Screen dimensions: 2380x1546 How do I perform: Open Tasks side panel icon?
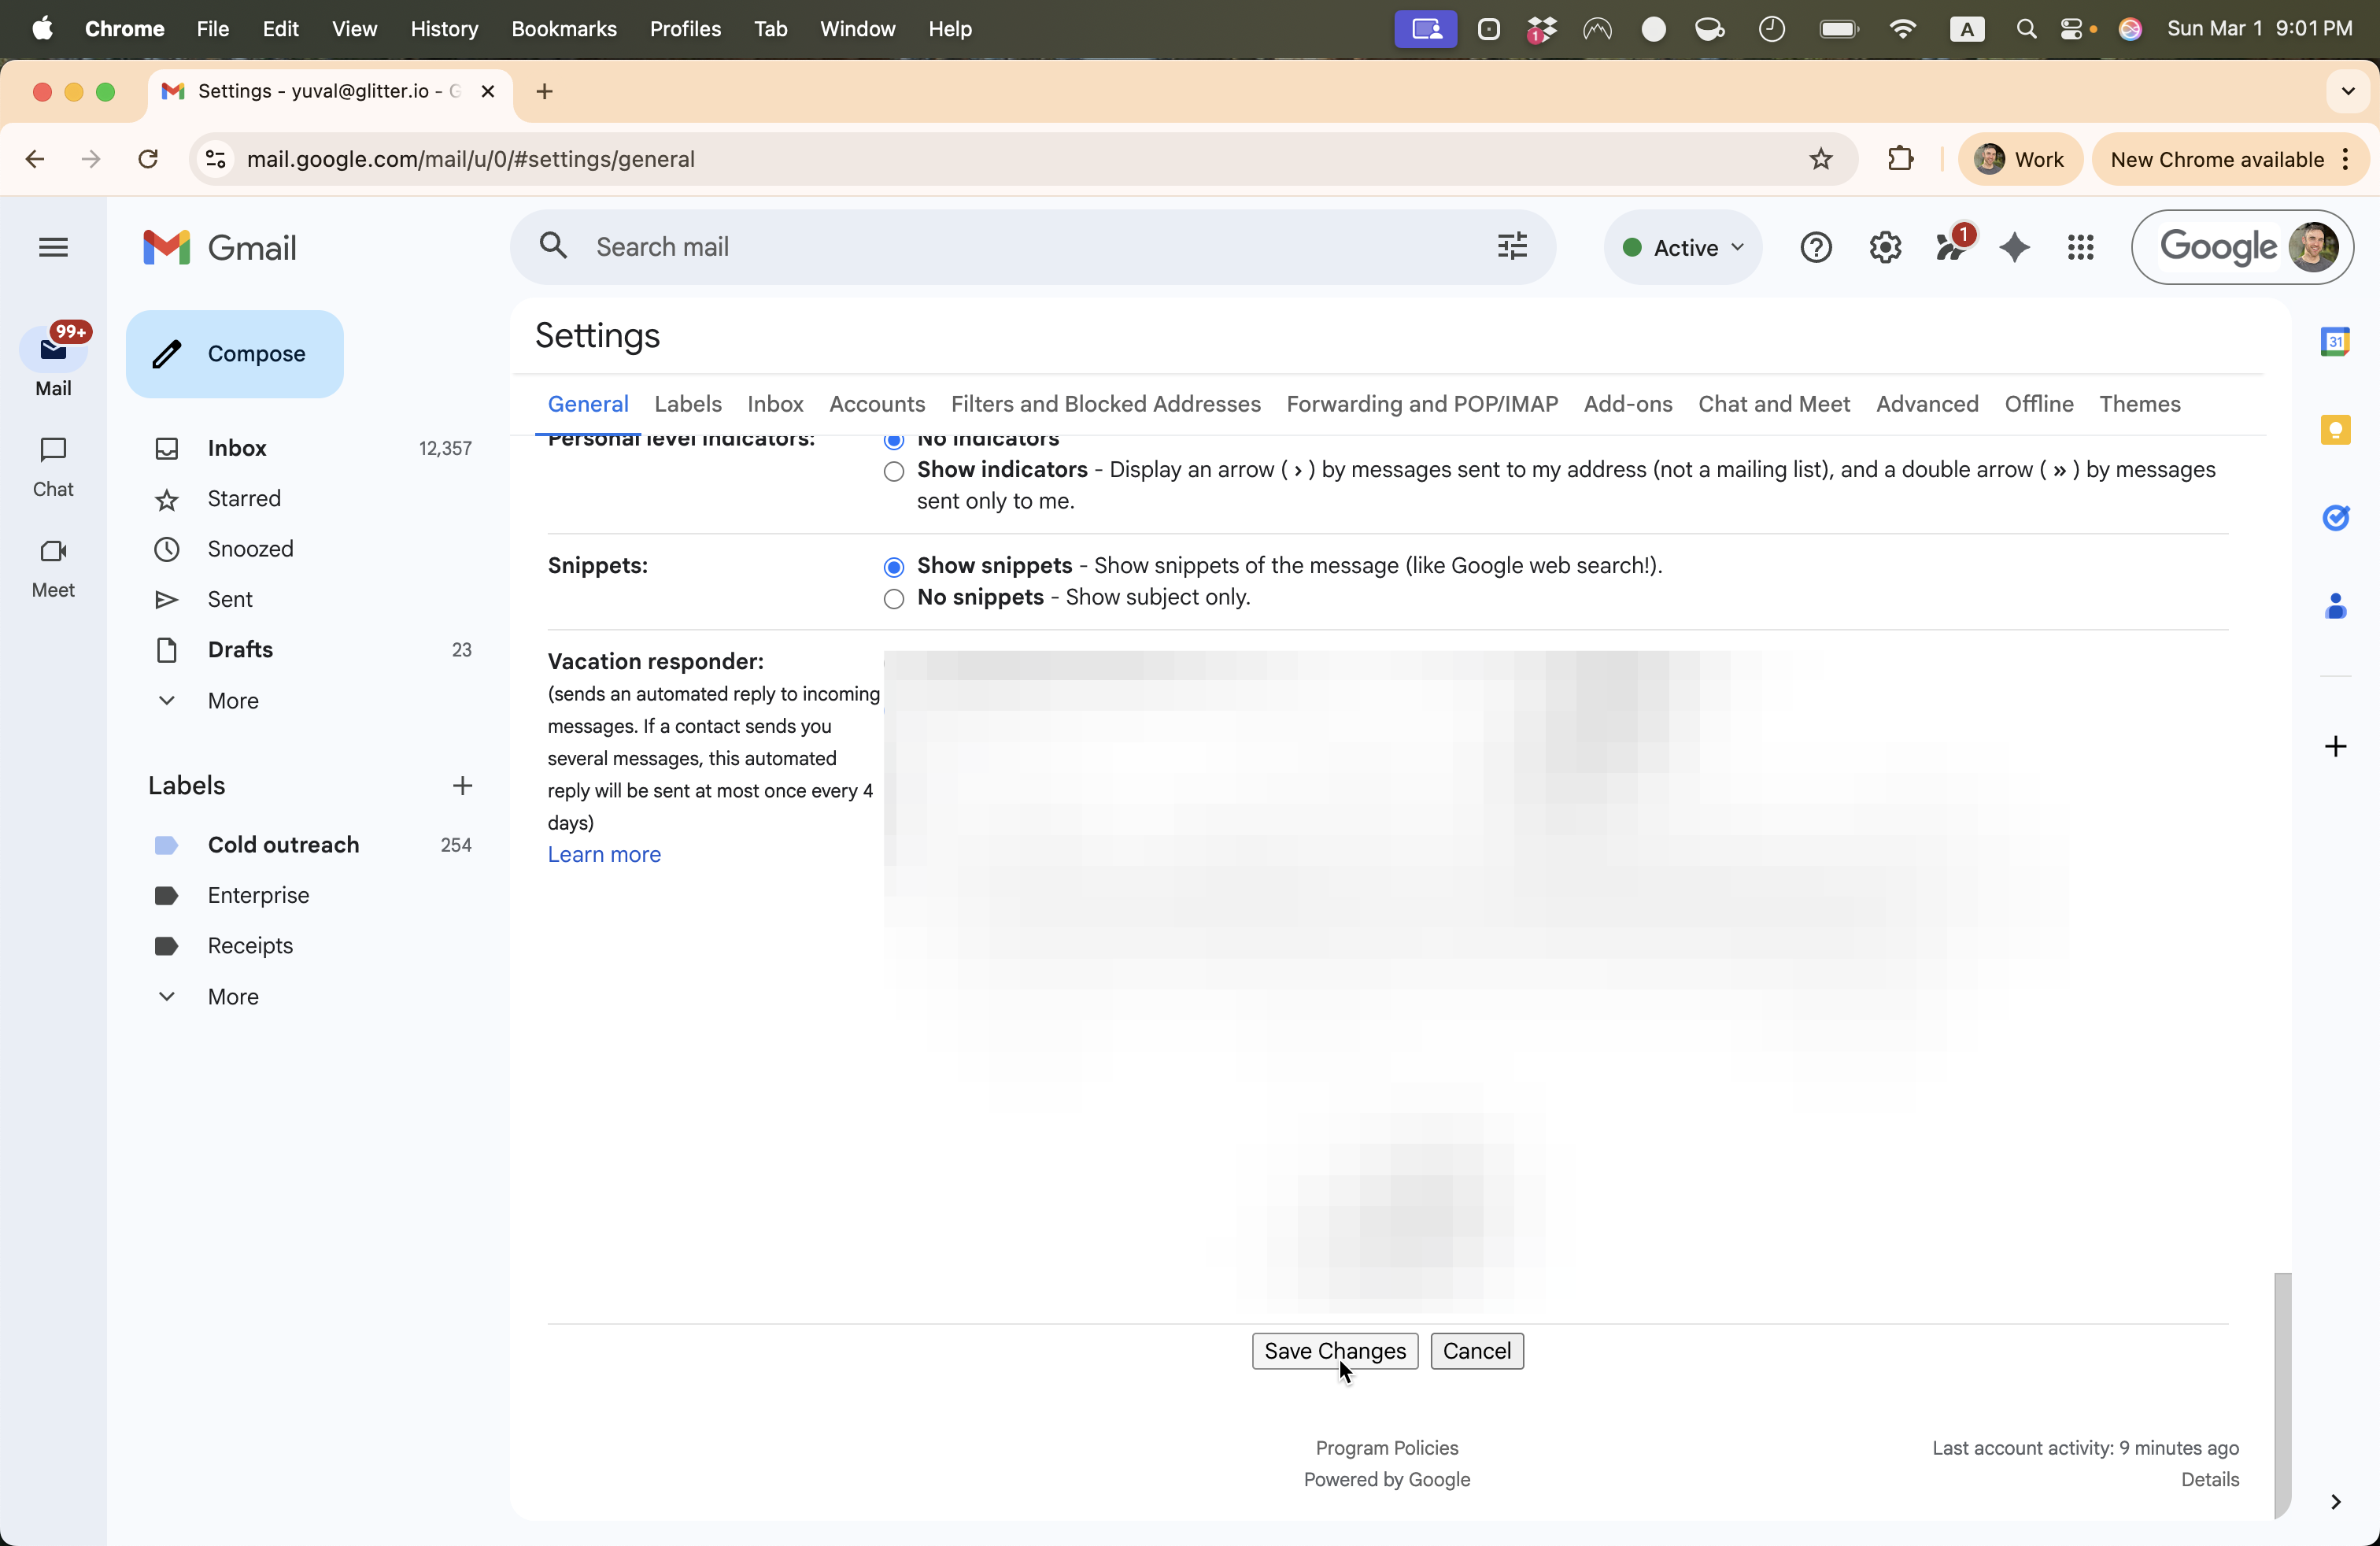pos(2335,517)
